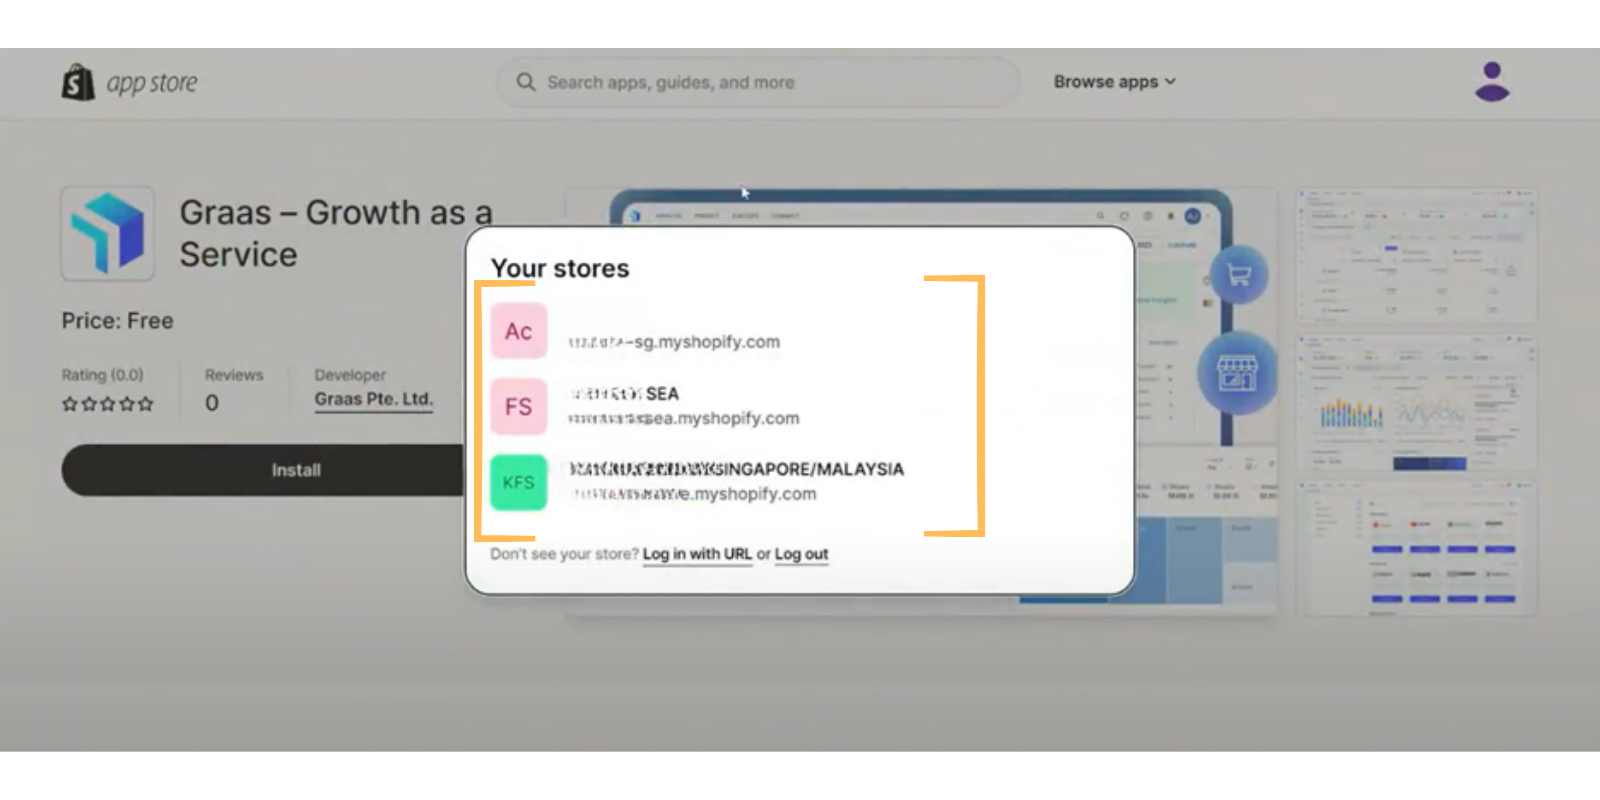The width and height of the screenshot is (1600, 800).
Task: Click the Graas app cube icon
Action: 108,233
